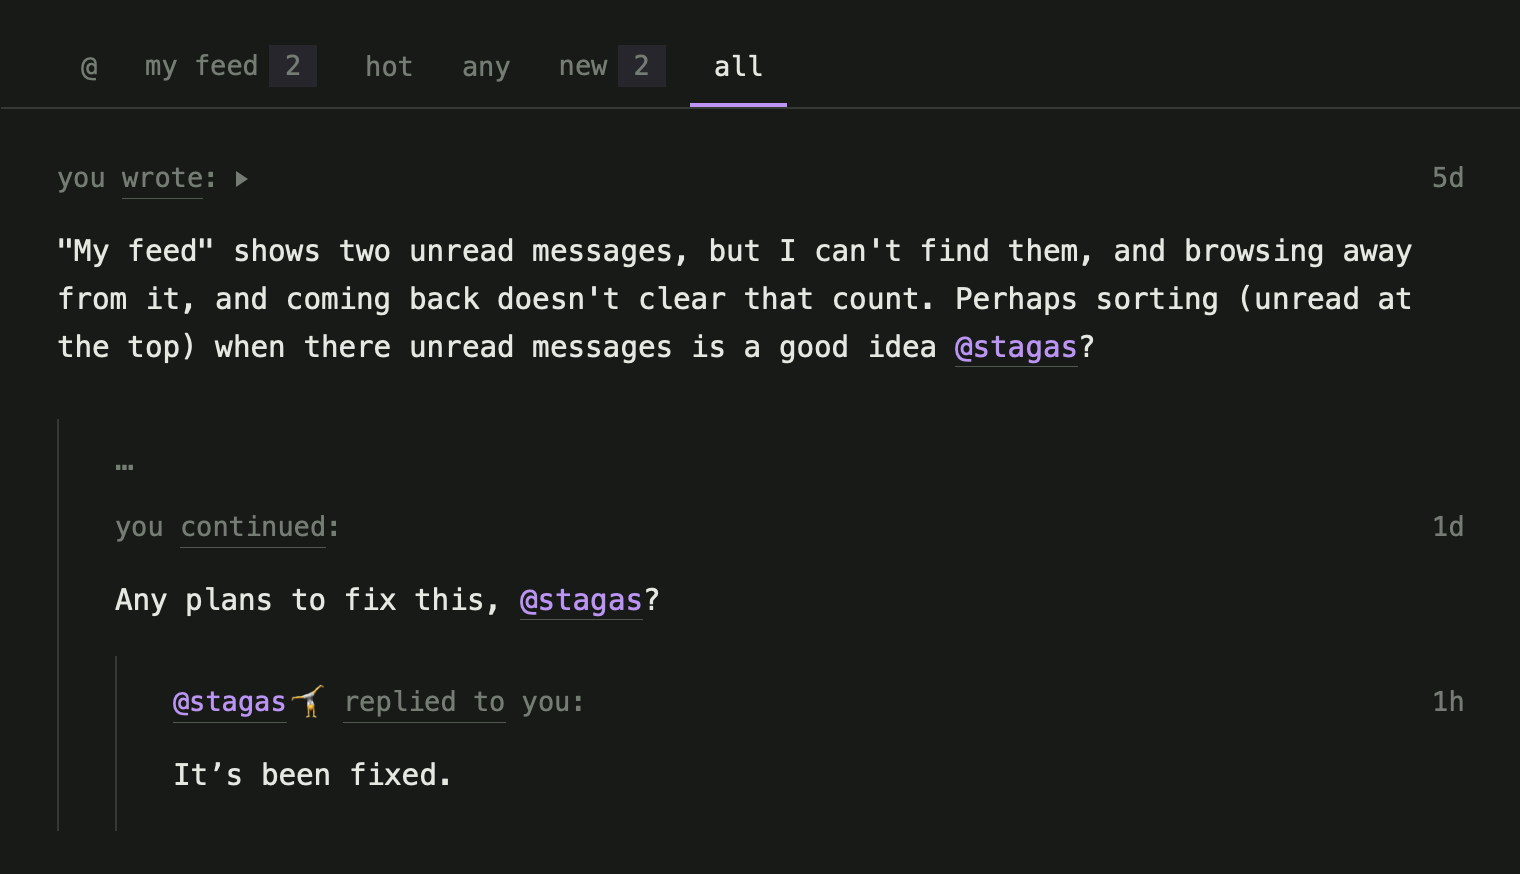Open @stagas mention after 'good idea'
Screen dimensions: 1520x874
coord(1016,347)
